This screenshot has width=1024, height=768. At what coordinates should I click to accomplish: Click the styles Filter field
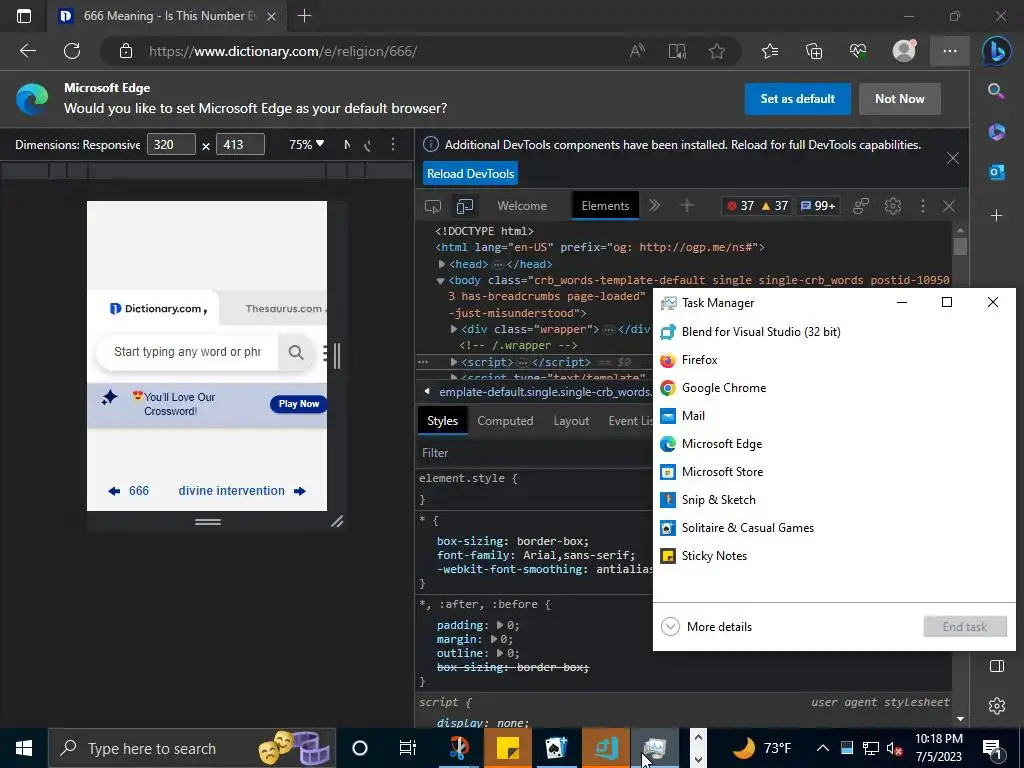[x=534, y=453]
